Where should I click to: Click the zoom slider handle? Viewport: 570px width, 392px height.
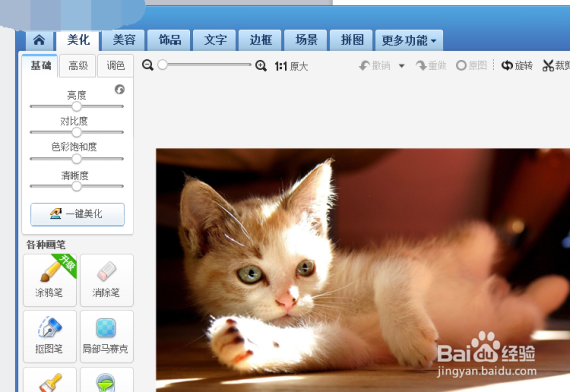pyautogui.click(x=162, y=65)
